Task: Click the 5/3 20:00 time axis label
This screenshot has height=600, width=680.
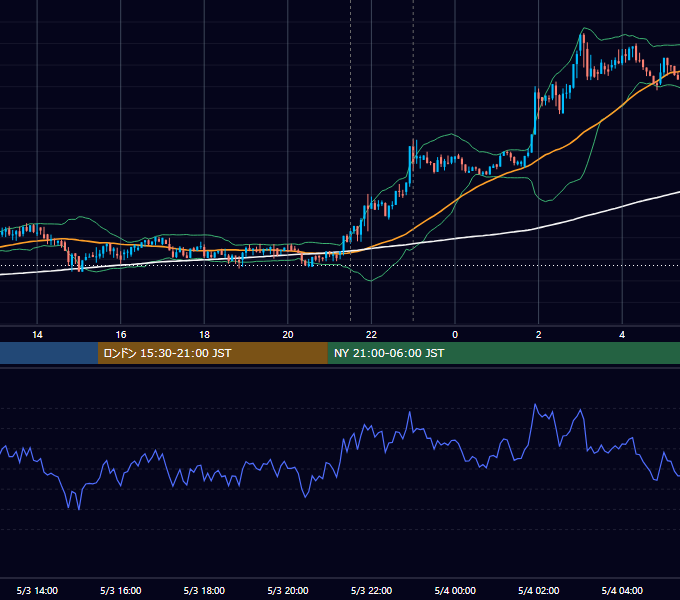Action: coord(288,590)
